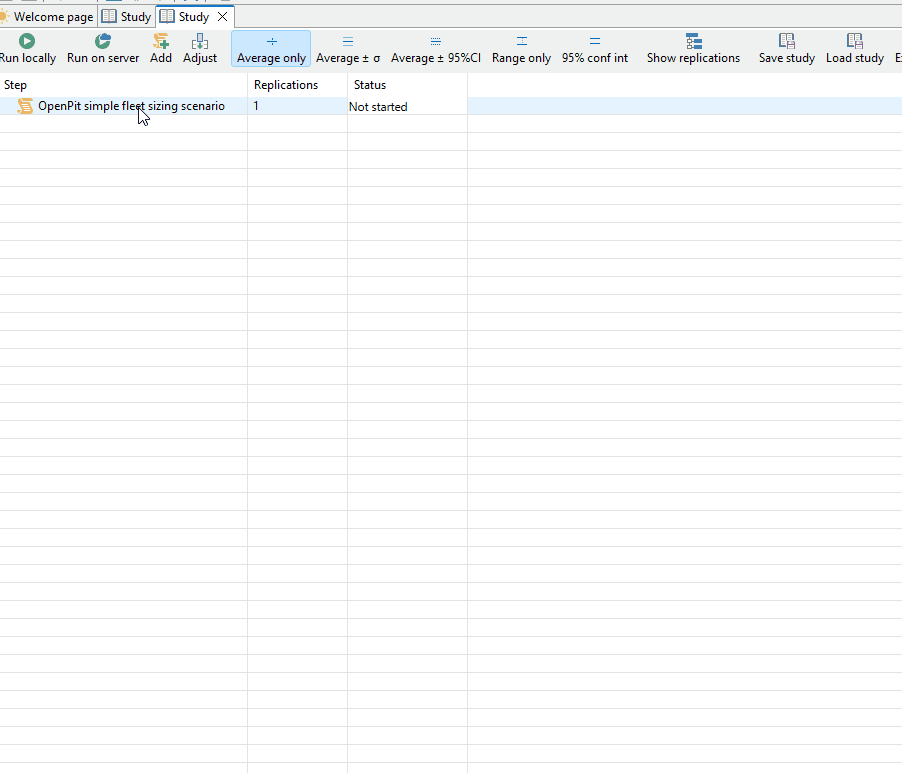Click the Not started status cell

pyautogui.click(x=407, y=106)
